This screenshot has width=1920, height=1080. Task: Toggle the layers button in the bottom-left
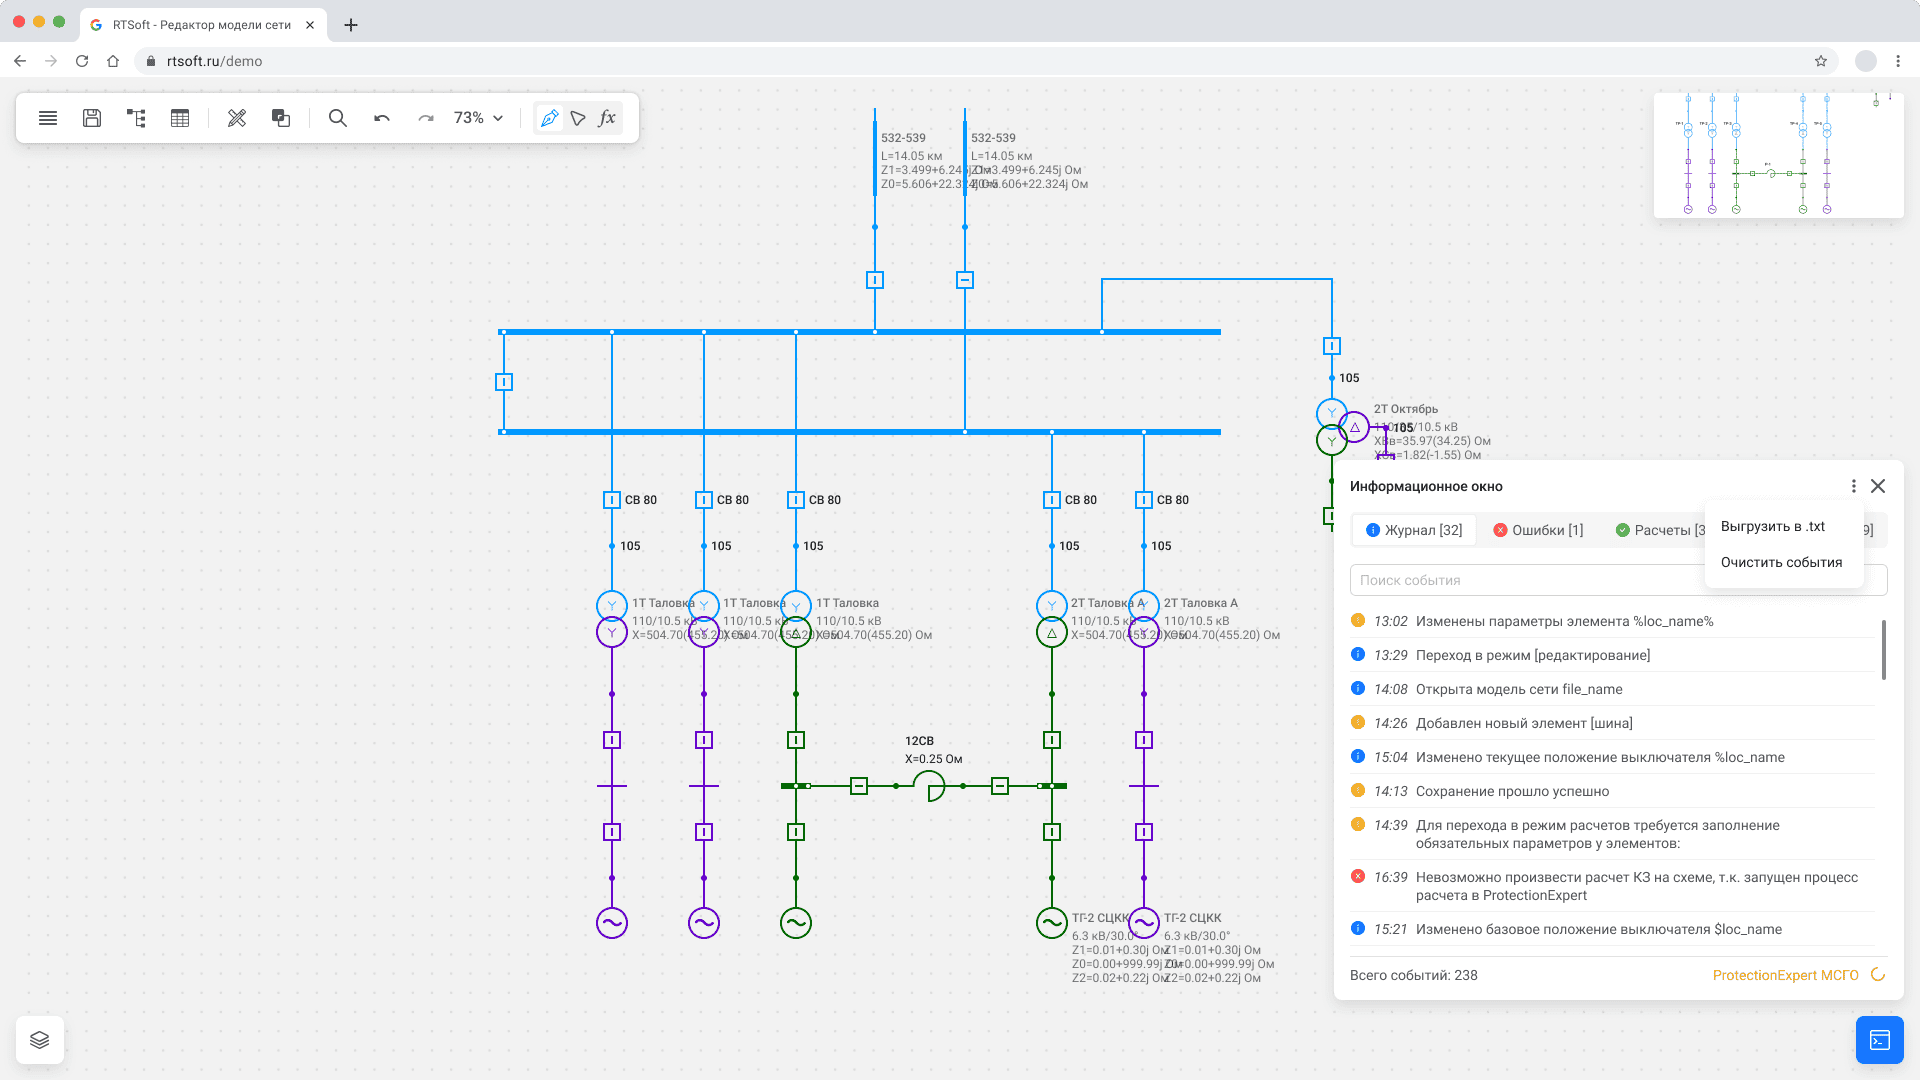coord(40,1040)
